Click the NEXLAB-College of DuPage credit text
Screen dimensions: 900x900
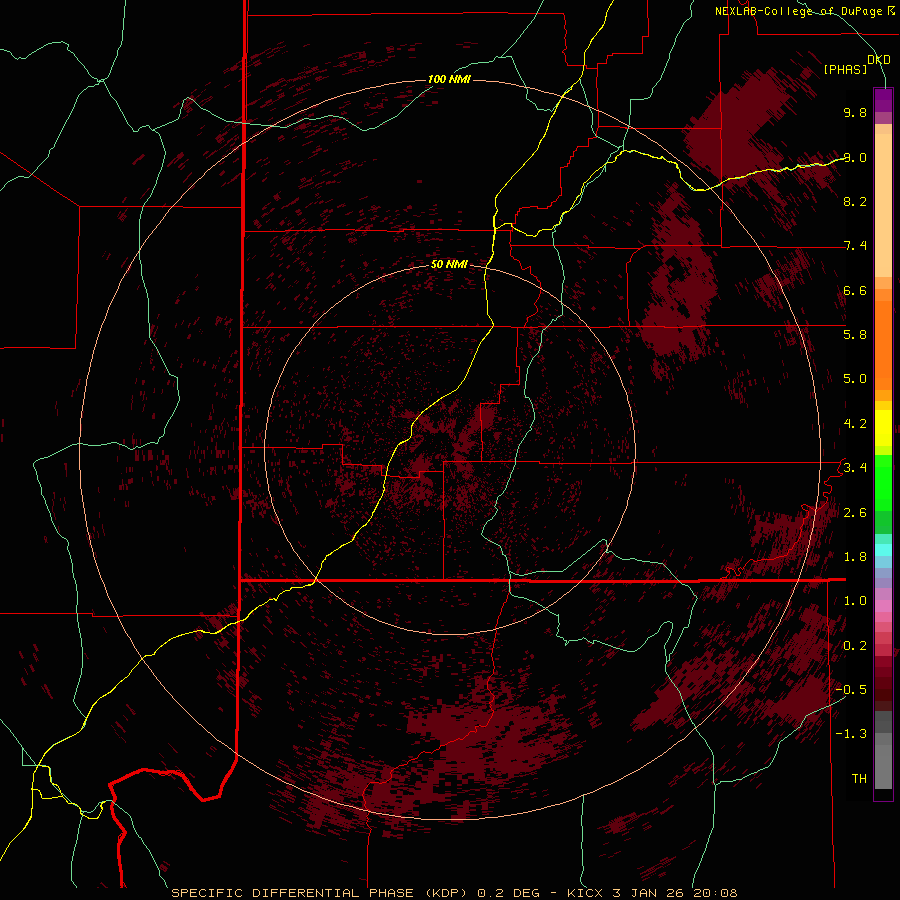click(798, 11)
